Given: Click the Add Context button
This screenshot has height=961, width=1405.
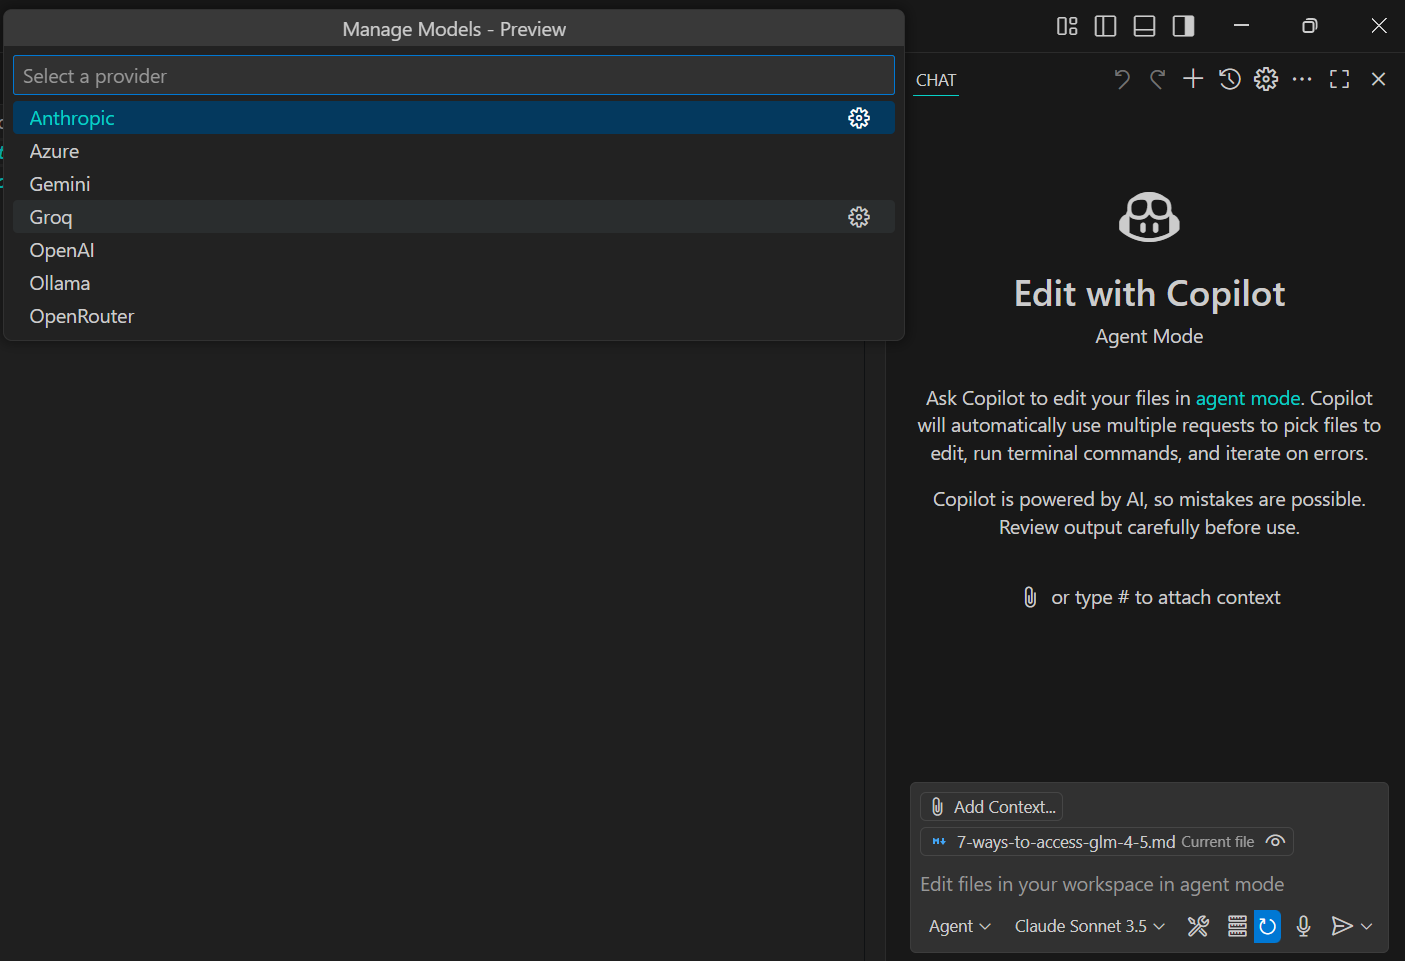Looking at the screenshot, I should 991,806.
